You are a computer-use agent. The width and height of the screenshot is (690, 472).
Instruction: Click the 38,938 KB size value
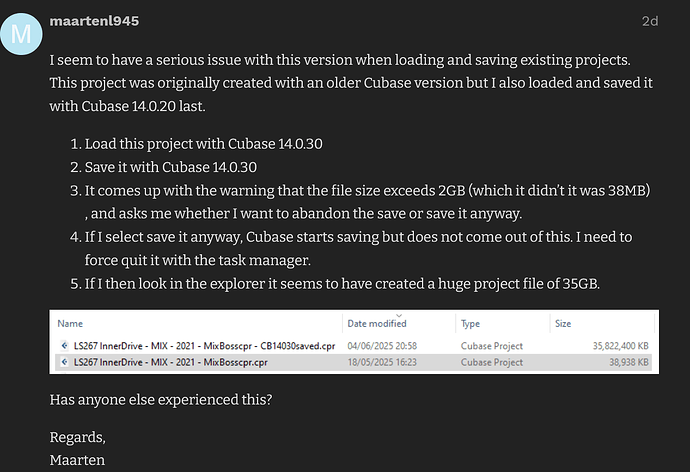(625, 360)
